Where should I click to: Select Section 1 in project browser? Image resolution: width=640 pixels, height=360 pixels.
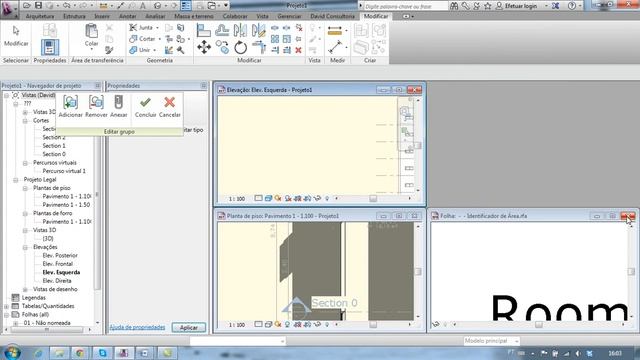pyautogui.click(x=54, y=146)
